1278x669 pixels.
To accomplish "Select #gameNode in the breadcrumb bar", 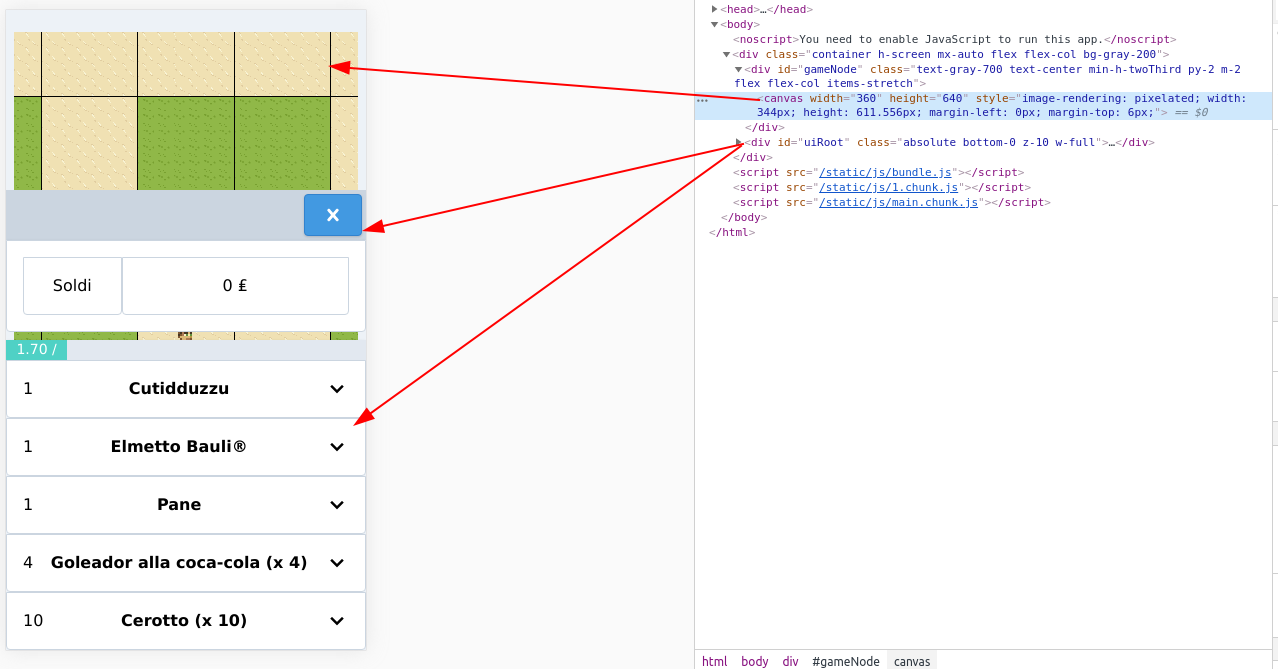I will click(846, 661).
